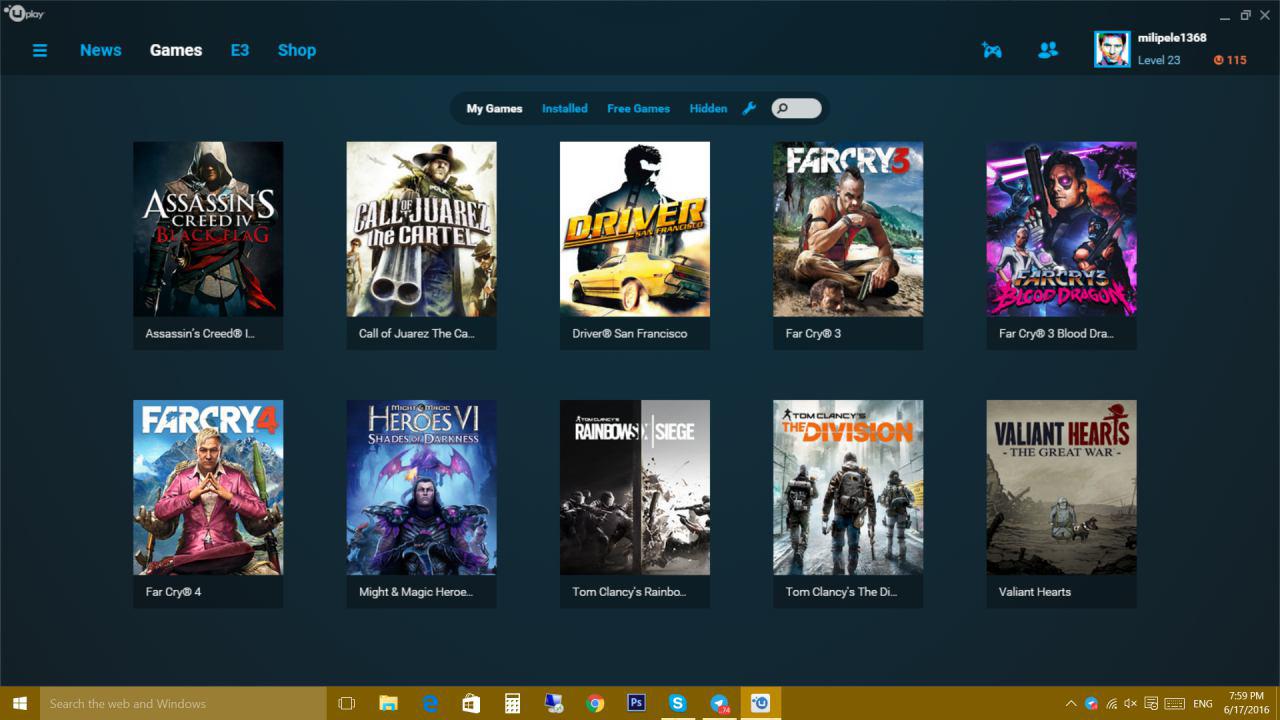Screen dimensions: 1280x720
Task: Click the 115 Uplay units balance
Action: [x=1230, y=60]
